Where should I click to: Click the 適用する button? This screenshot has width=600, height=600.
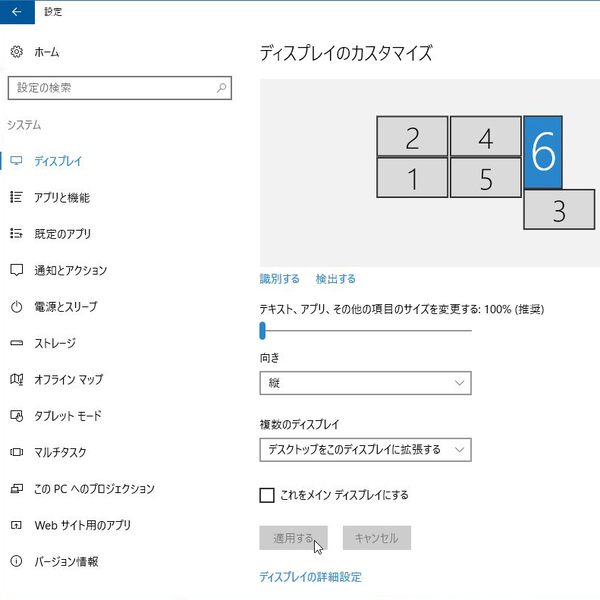pyautogui.click(x=293, y=538)
